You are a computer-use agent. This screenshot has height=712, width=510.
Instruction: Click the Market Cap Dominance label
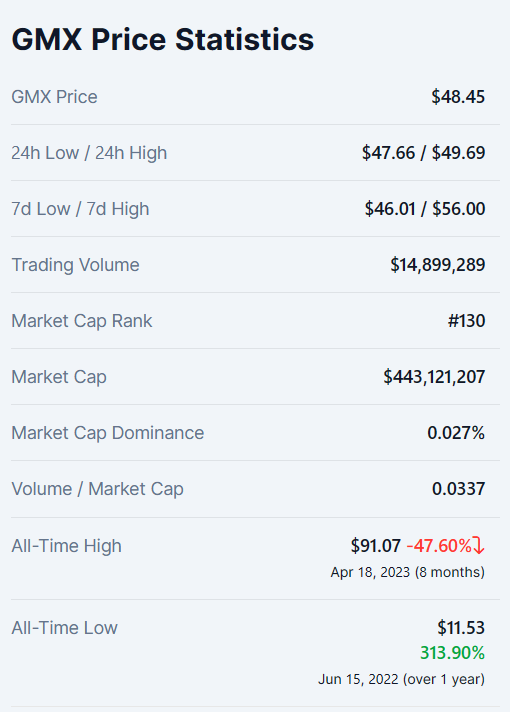click(x=108, y=433)
